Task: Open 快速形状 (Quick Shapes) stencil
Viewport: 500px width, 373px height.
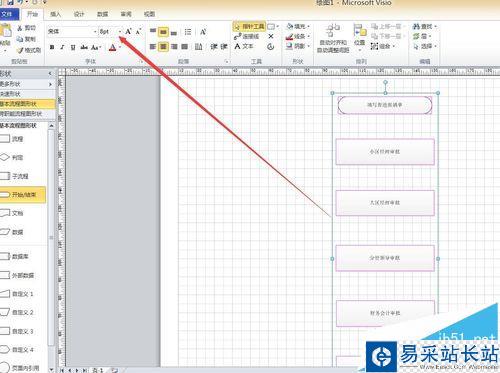Action: point(27,94)
